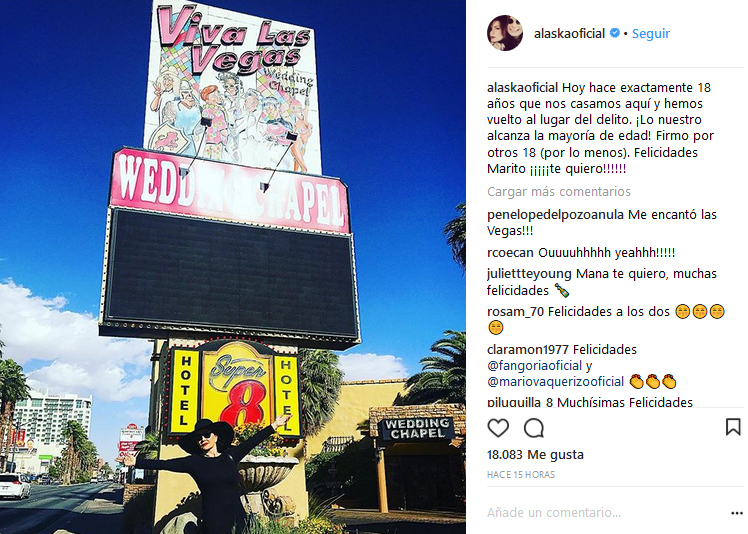748x534 pixels.
Task: Open the alaskaoficial username in header
Action: [x=569, y=33]
